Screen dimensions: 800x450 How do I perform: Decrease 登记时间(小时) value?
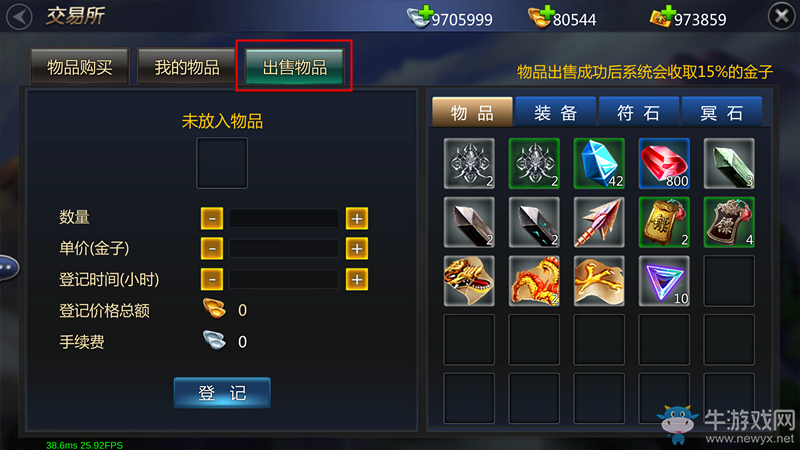click(212, 280)
